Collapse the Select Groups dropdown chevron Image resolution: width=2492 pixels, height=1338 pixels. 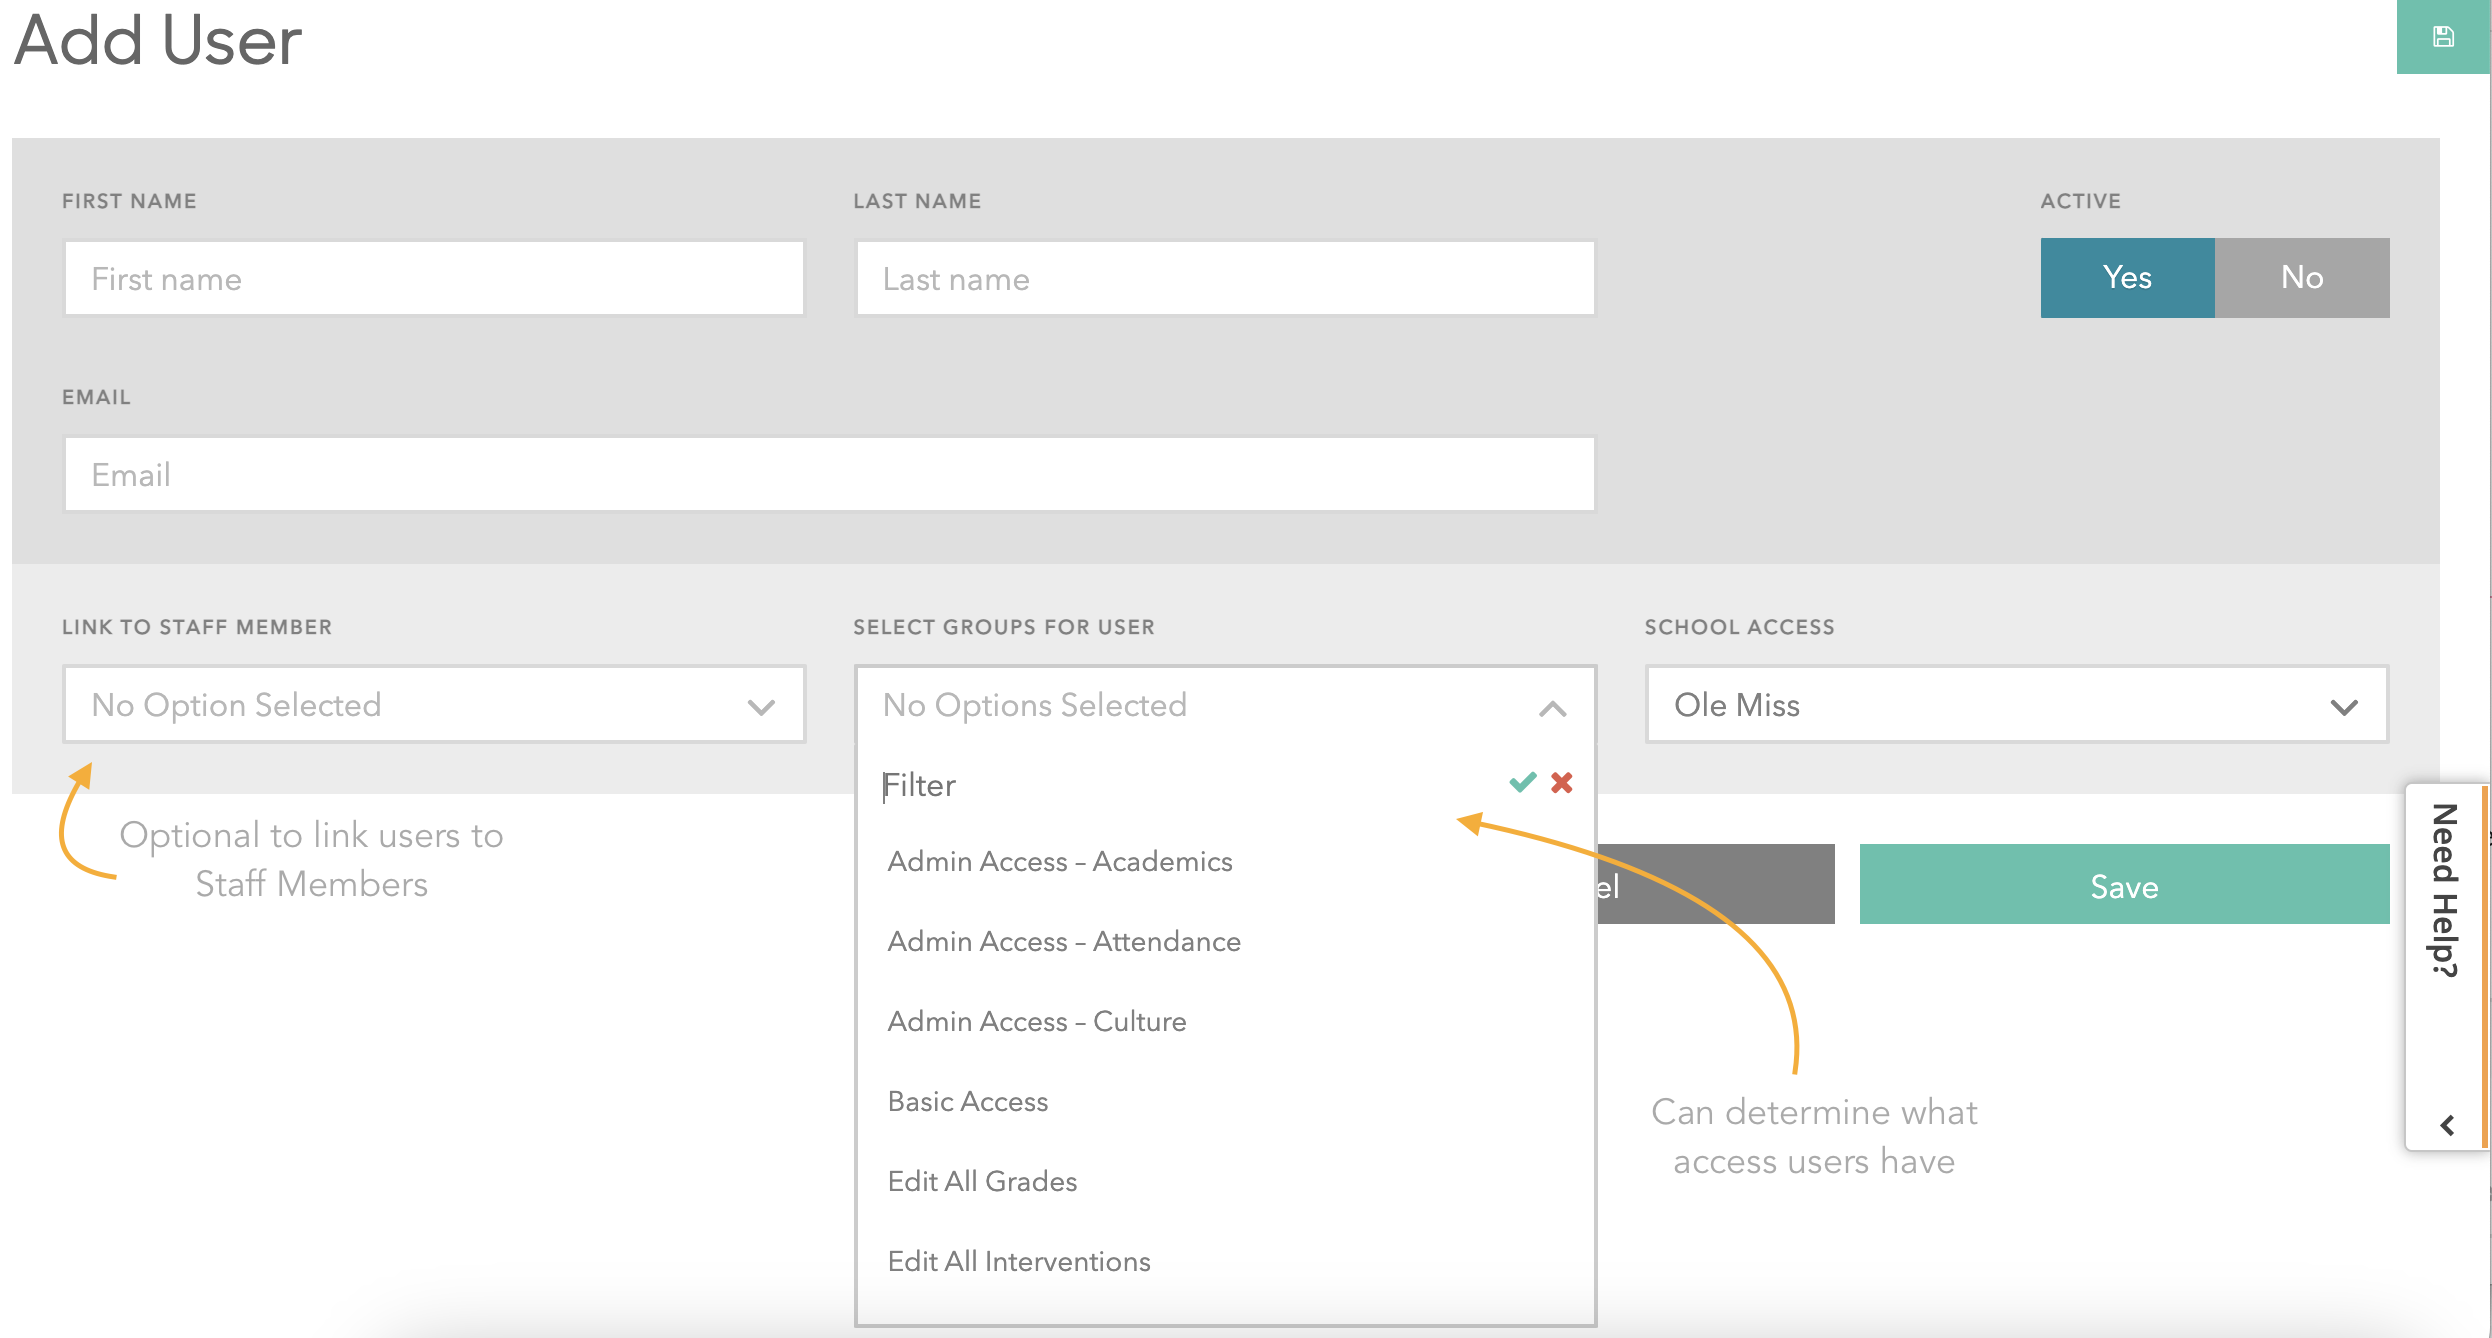[x=1552, y=708]
